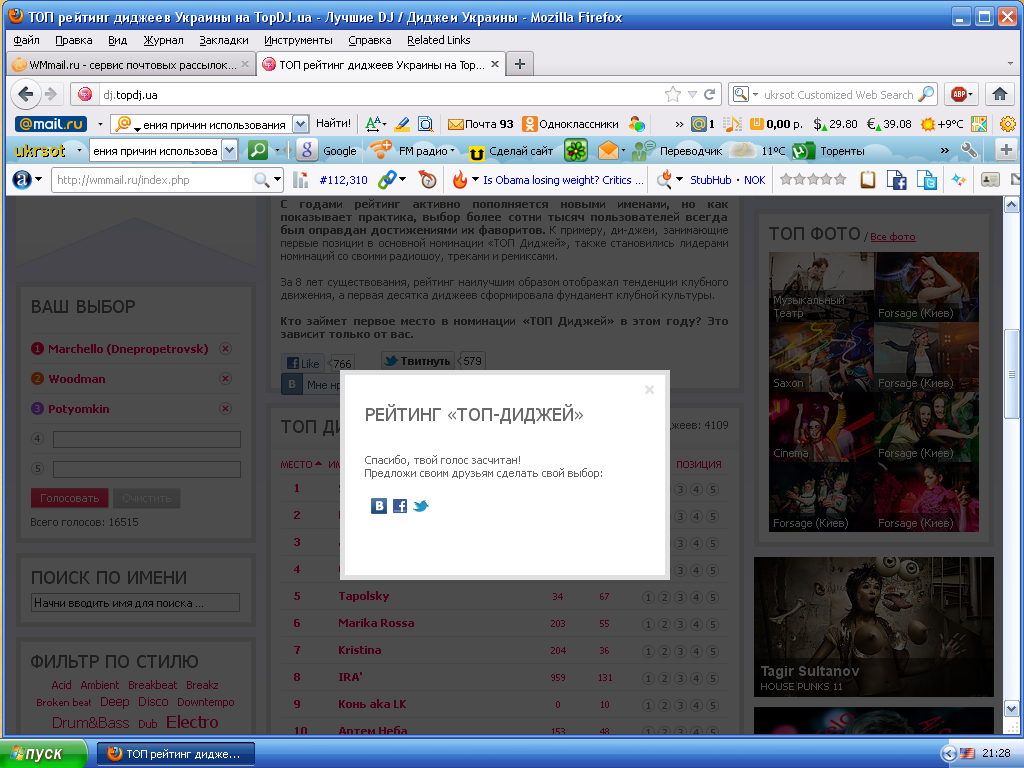Screen dimensions: 1024x768
Task: Open the Related Links menu
Action: click(438, 40)
